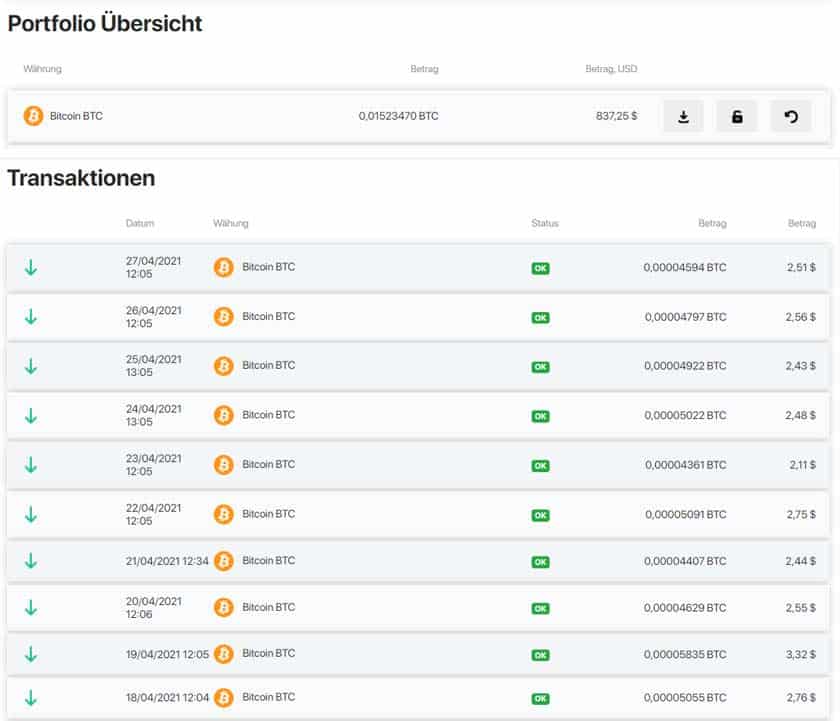Click the green arrow for 19/04/2021 transaction
The height and width of the screenshot is (721, 840).
tap(31, 654)
